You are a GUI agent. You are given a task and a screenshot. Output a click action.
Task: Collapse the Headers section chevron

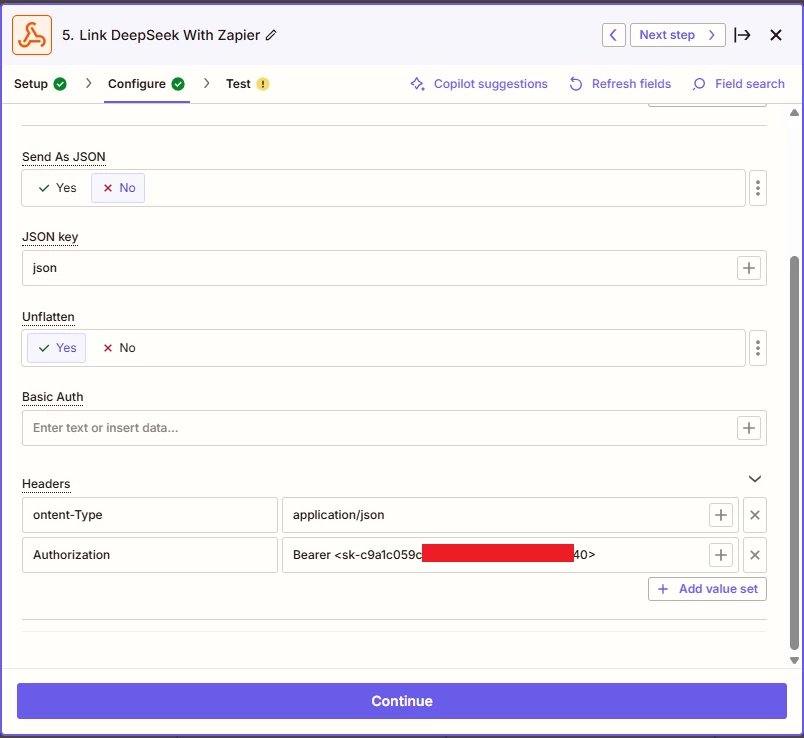pos(755,478)
